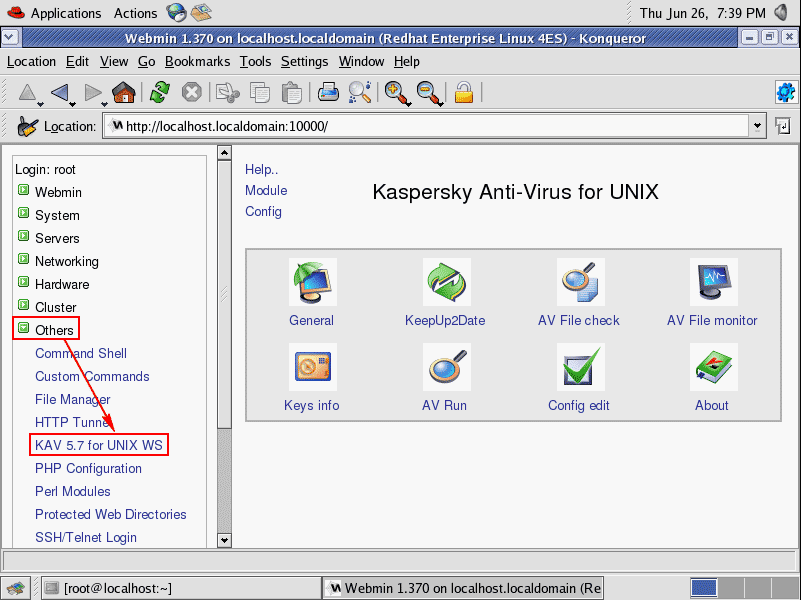The height and width of the screenshot is (600, 801).
Task: Switch to the root@localhost terminal taskbar button
Action: [x=180, y=588]
